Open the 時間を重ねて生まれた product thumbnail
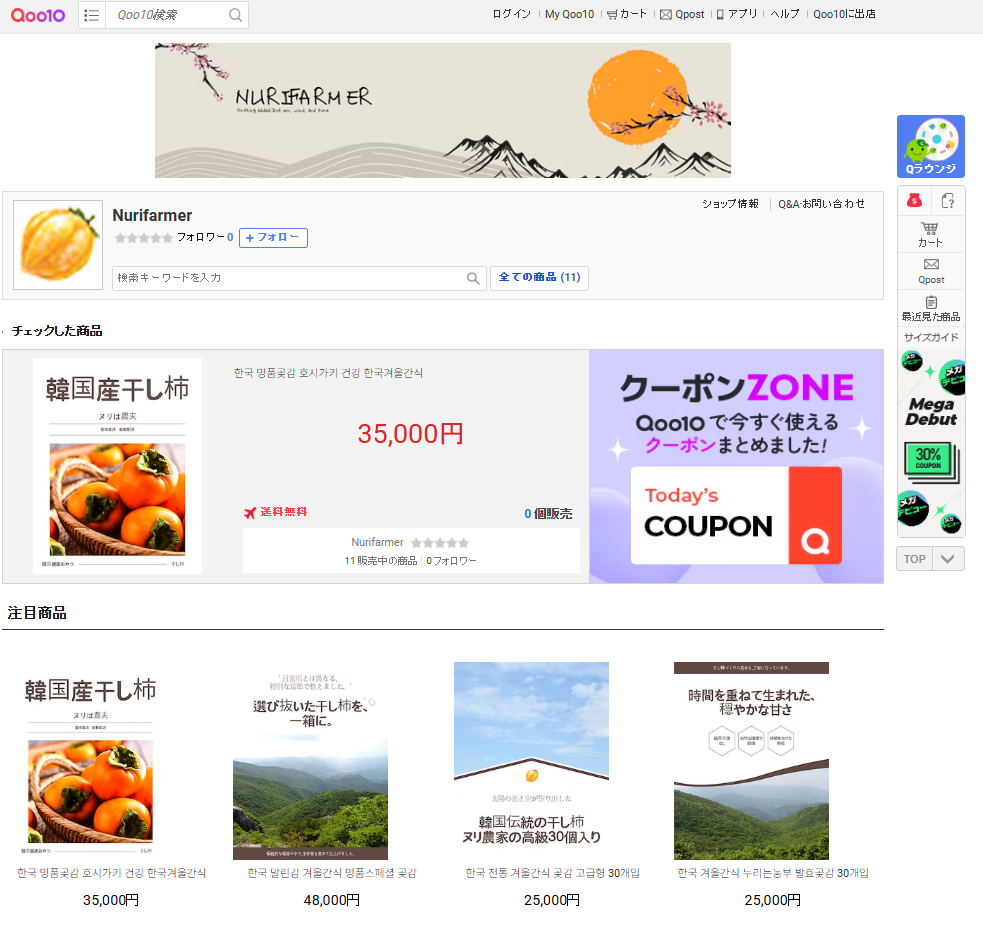983x928 pixels. (751, 761)
